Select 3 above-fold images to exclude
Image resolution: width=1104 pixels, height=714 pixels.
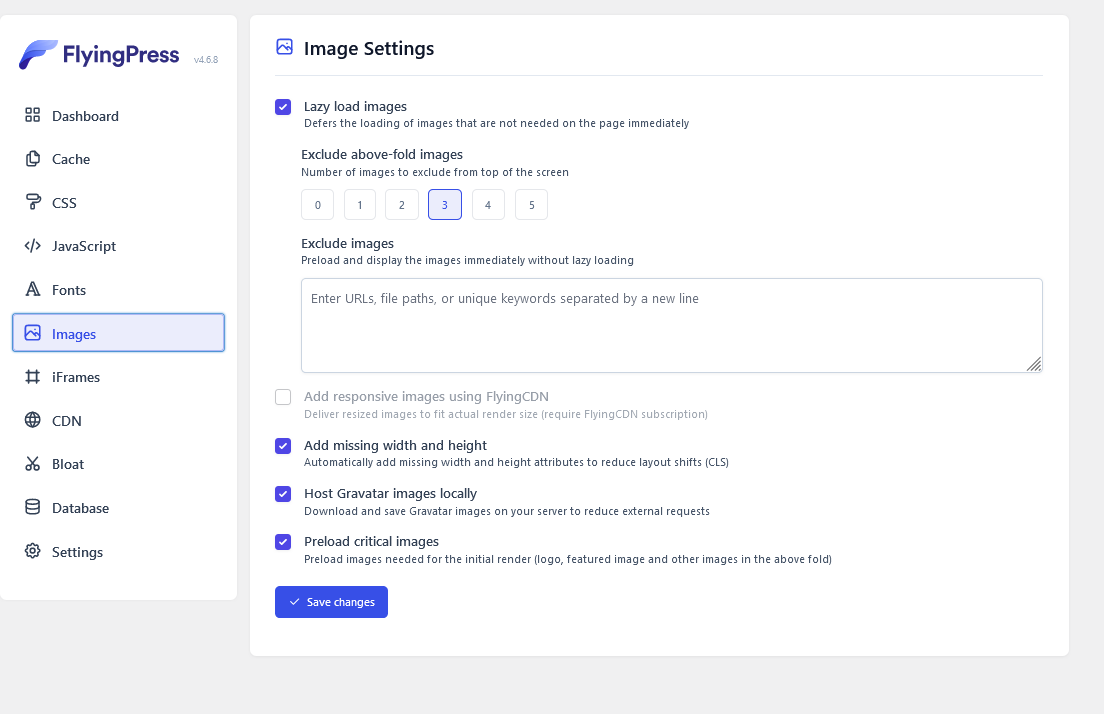pyautogui.click(x=445, y=205)
